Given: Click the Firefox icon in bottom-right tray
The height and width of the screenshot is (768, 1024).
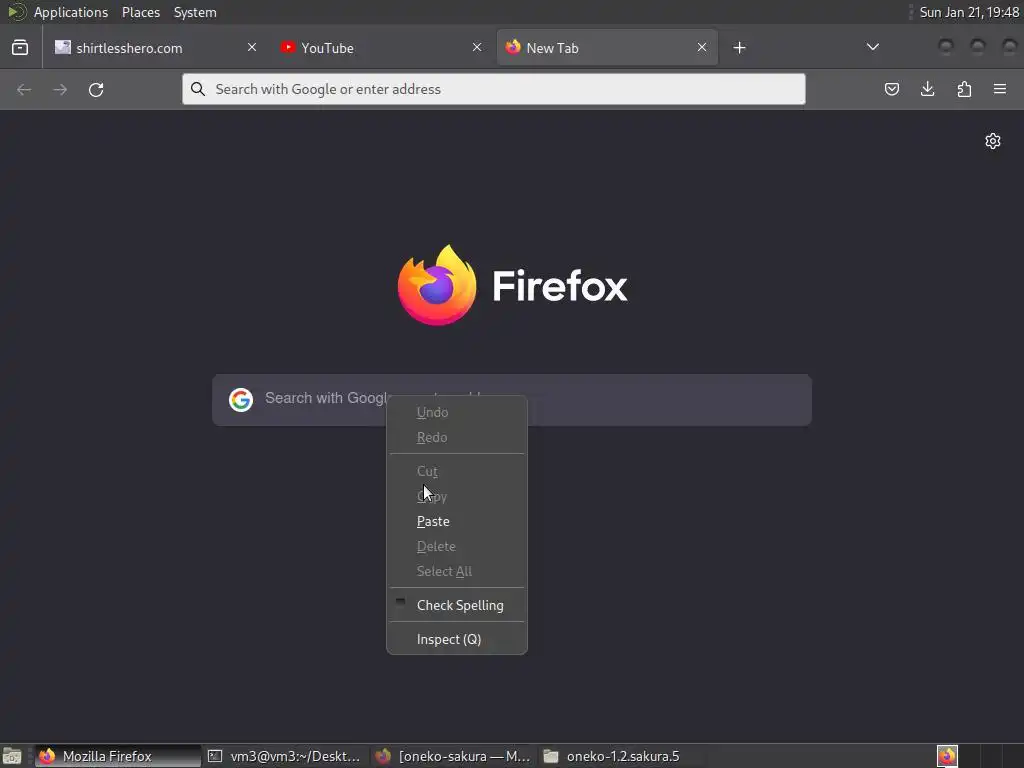Looking at the screenshot, I should 947,756.
